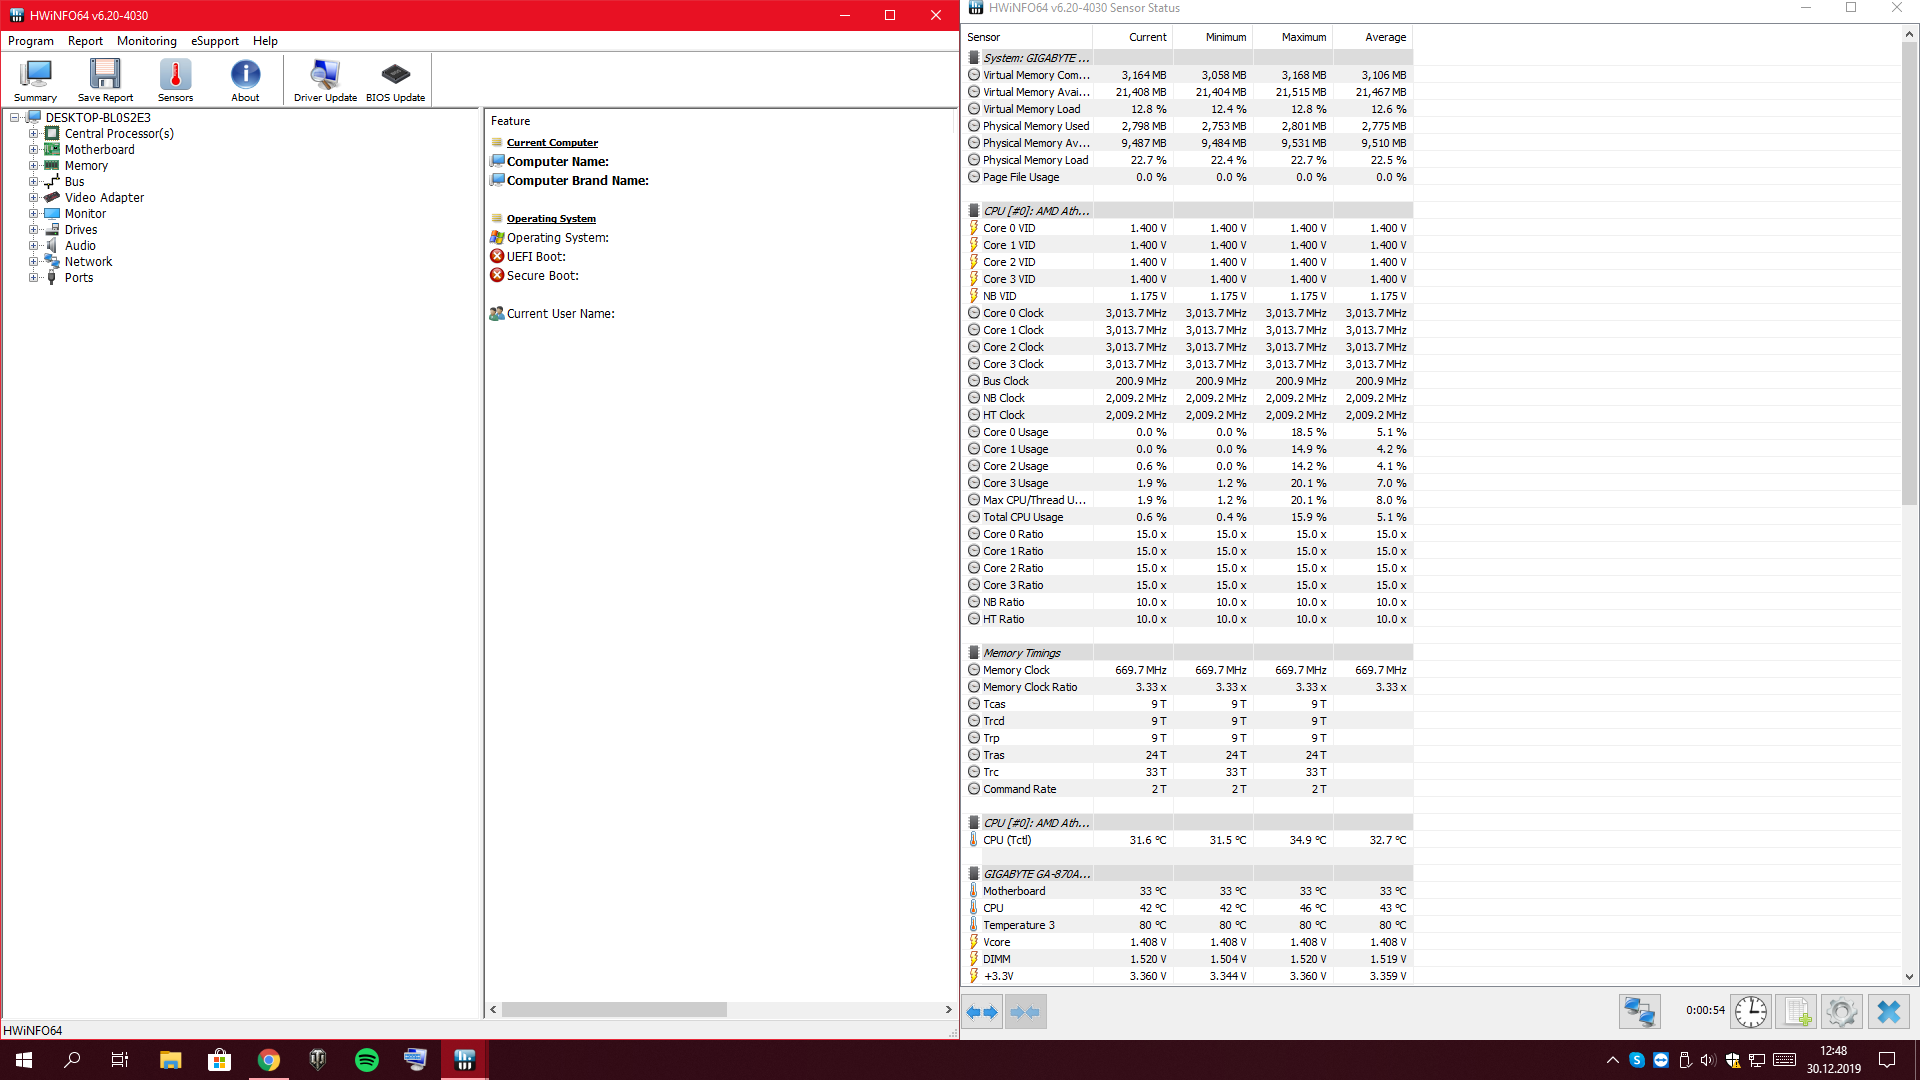
Task: Open the Monitoring menu
Action: [146, 41]
